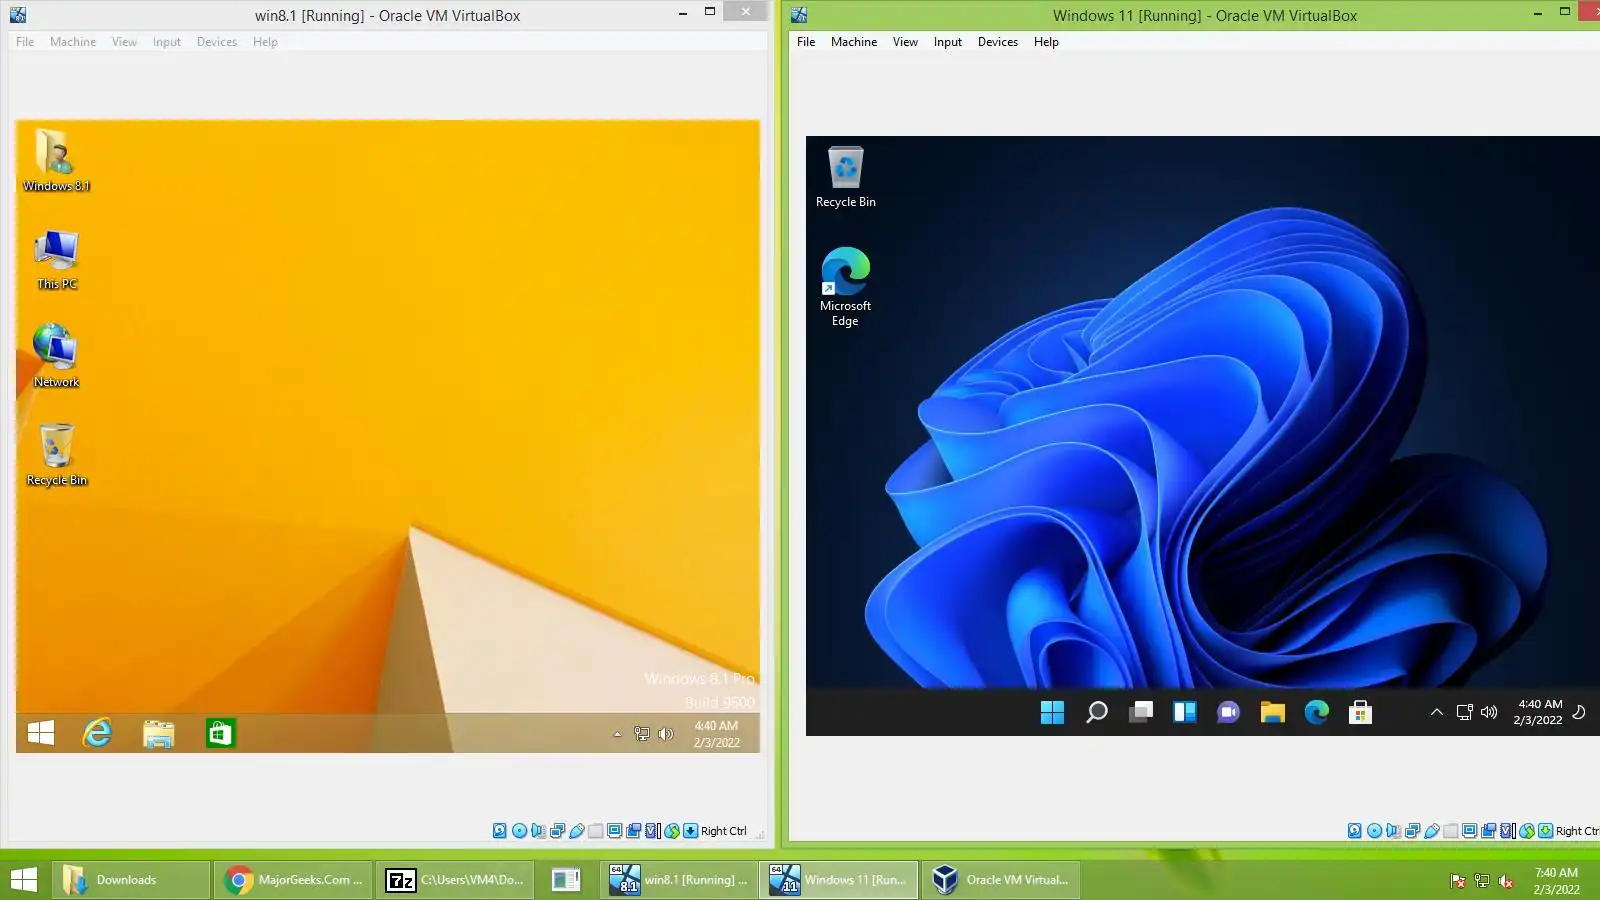The height and width of the screenshot is (900, 1600).
Task: Open Widgets in the Windows 11 taskbar
Action: [1185, 712]
